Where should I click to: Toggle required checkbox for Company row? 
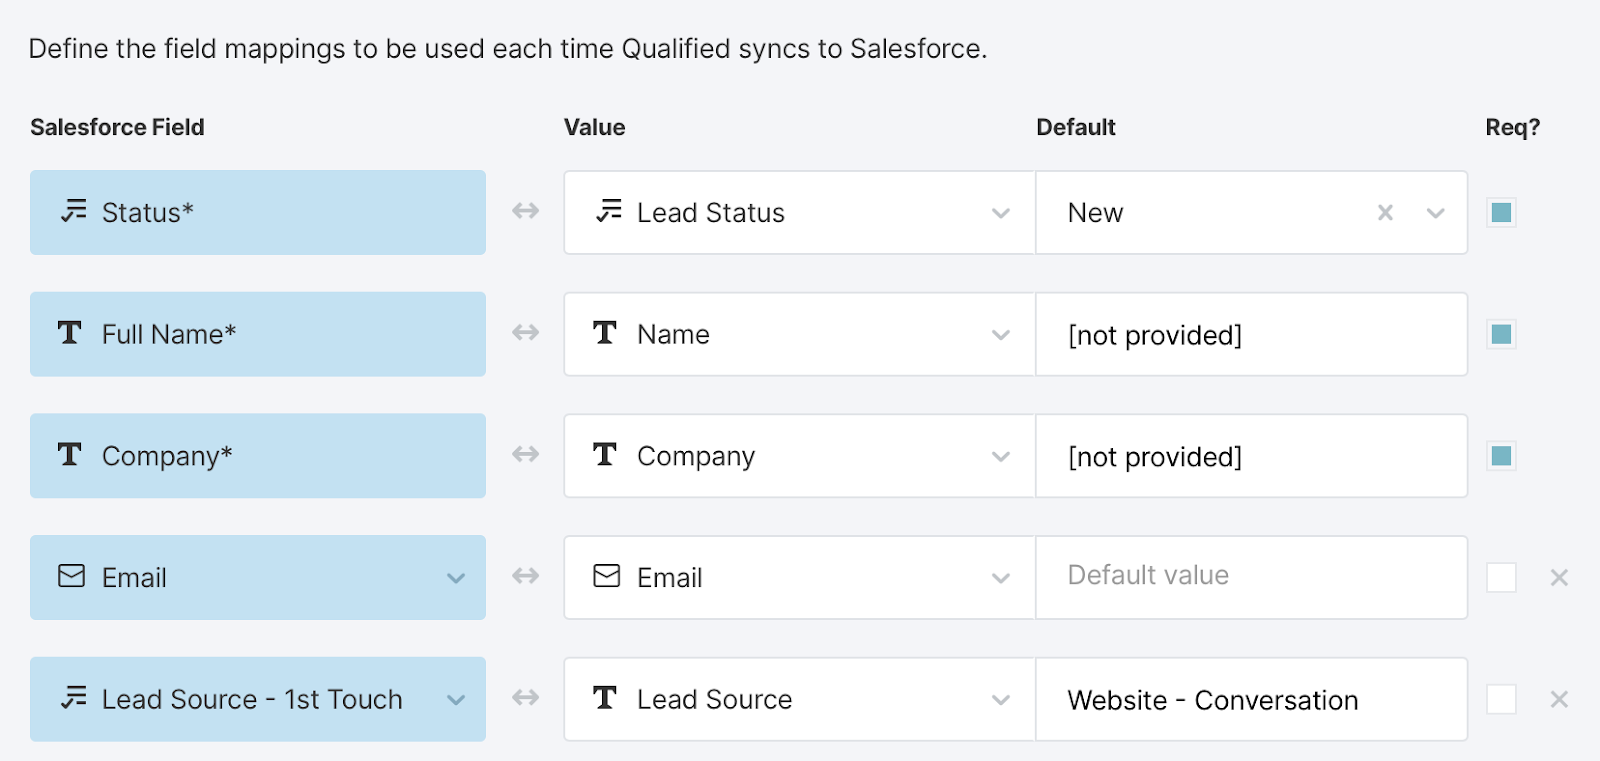(x=1501, y=456)
